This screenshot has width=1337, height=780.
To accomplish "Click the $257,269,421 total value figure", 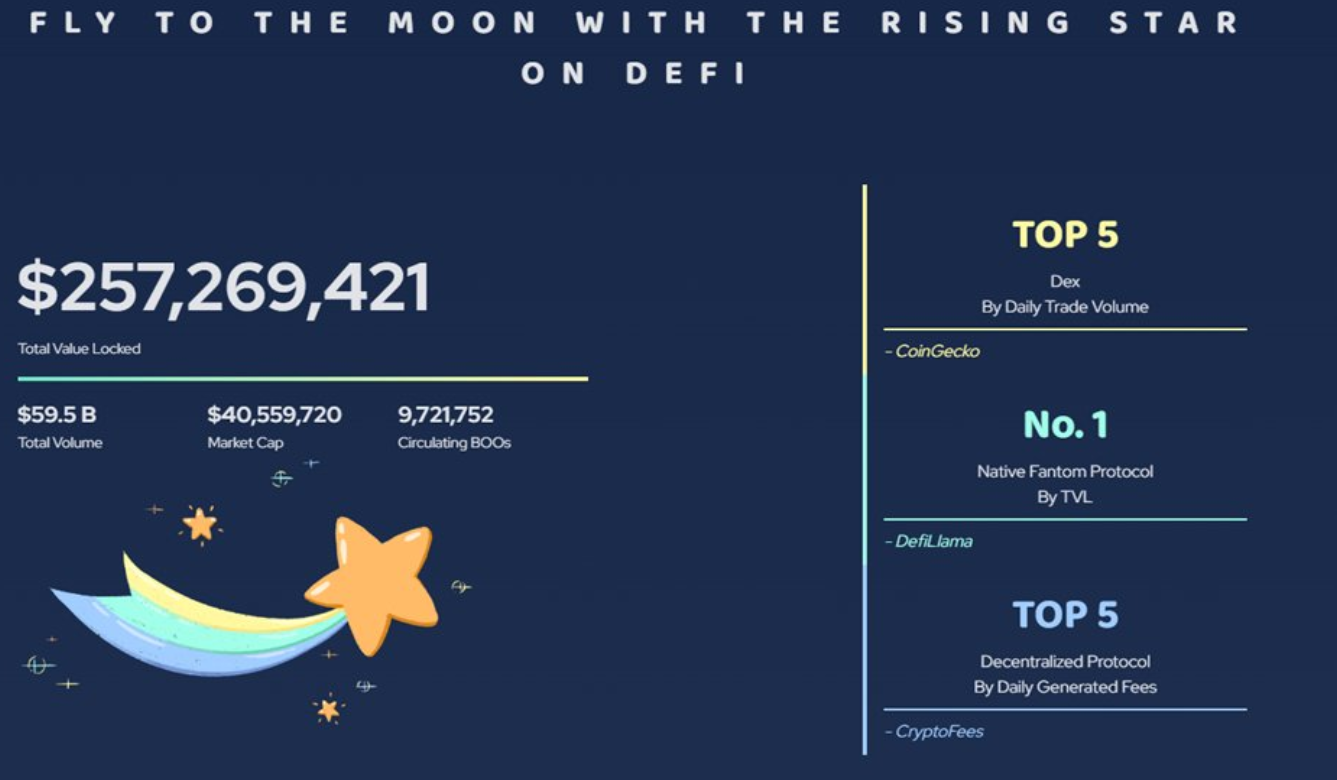I will click(224, 288).
